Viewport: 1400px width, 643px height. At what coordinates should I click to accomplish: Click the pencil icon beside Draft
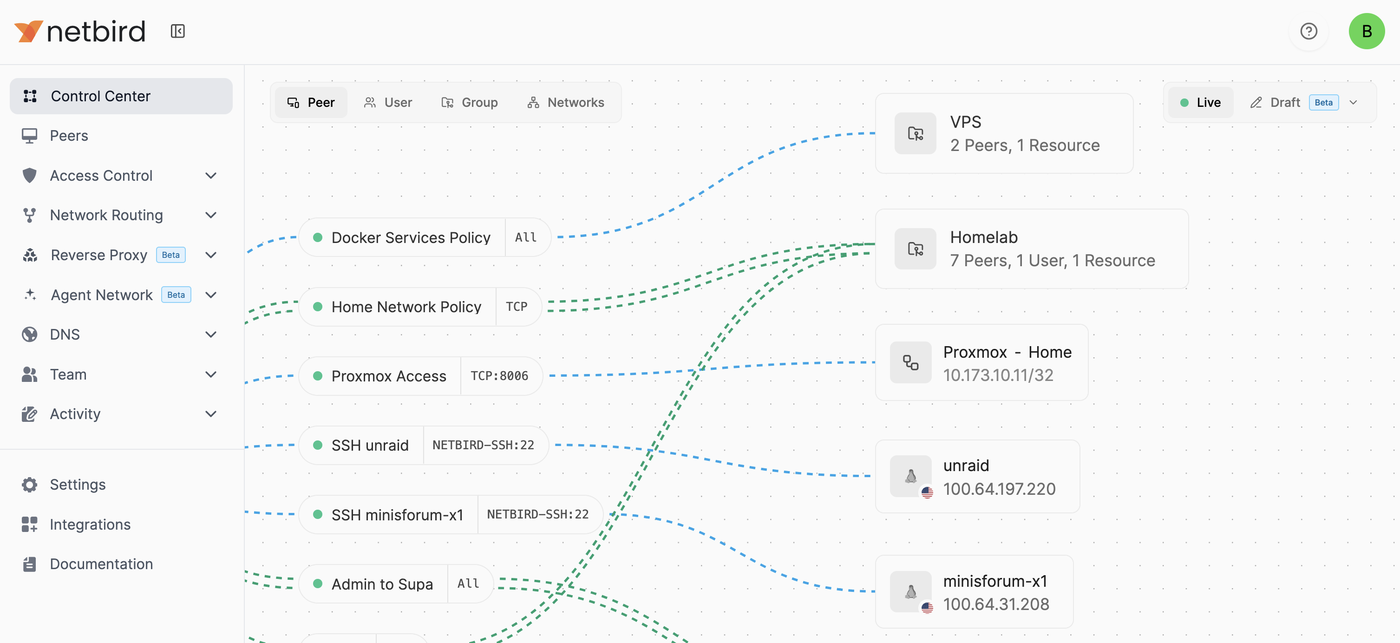click(x=1256, y=102)
